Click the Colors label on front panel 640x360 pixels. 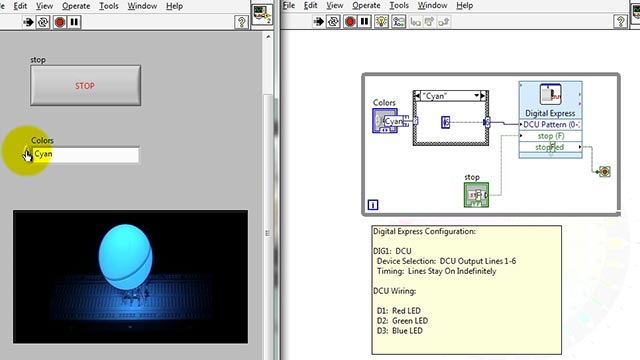42,141
